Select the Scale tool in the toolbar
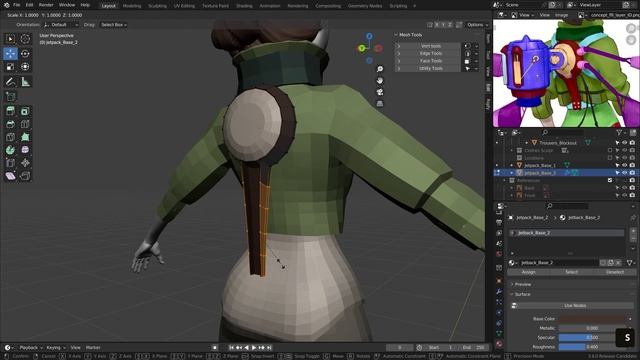 point(10,67)
